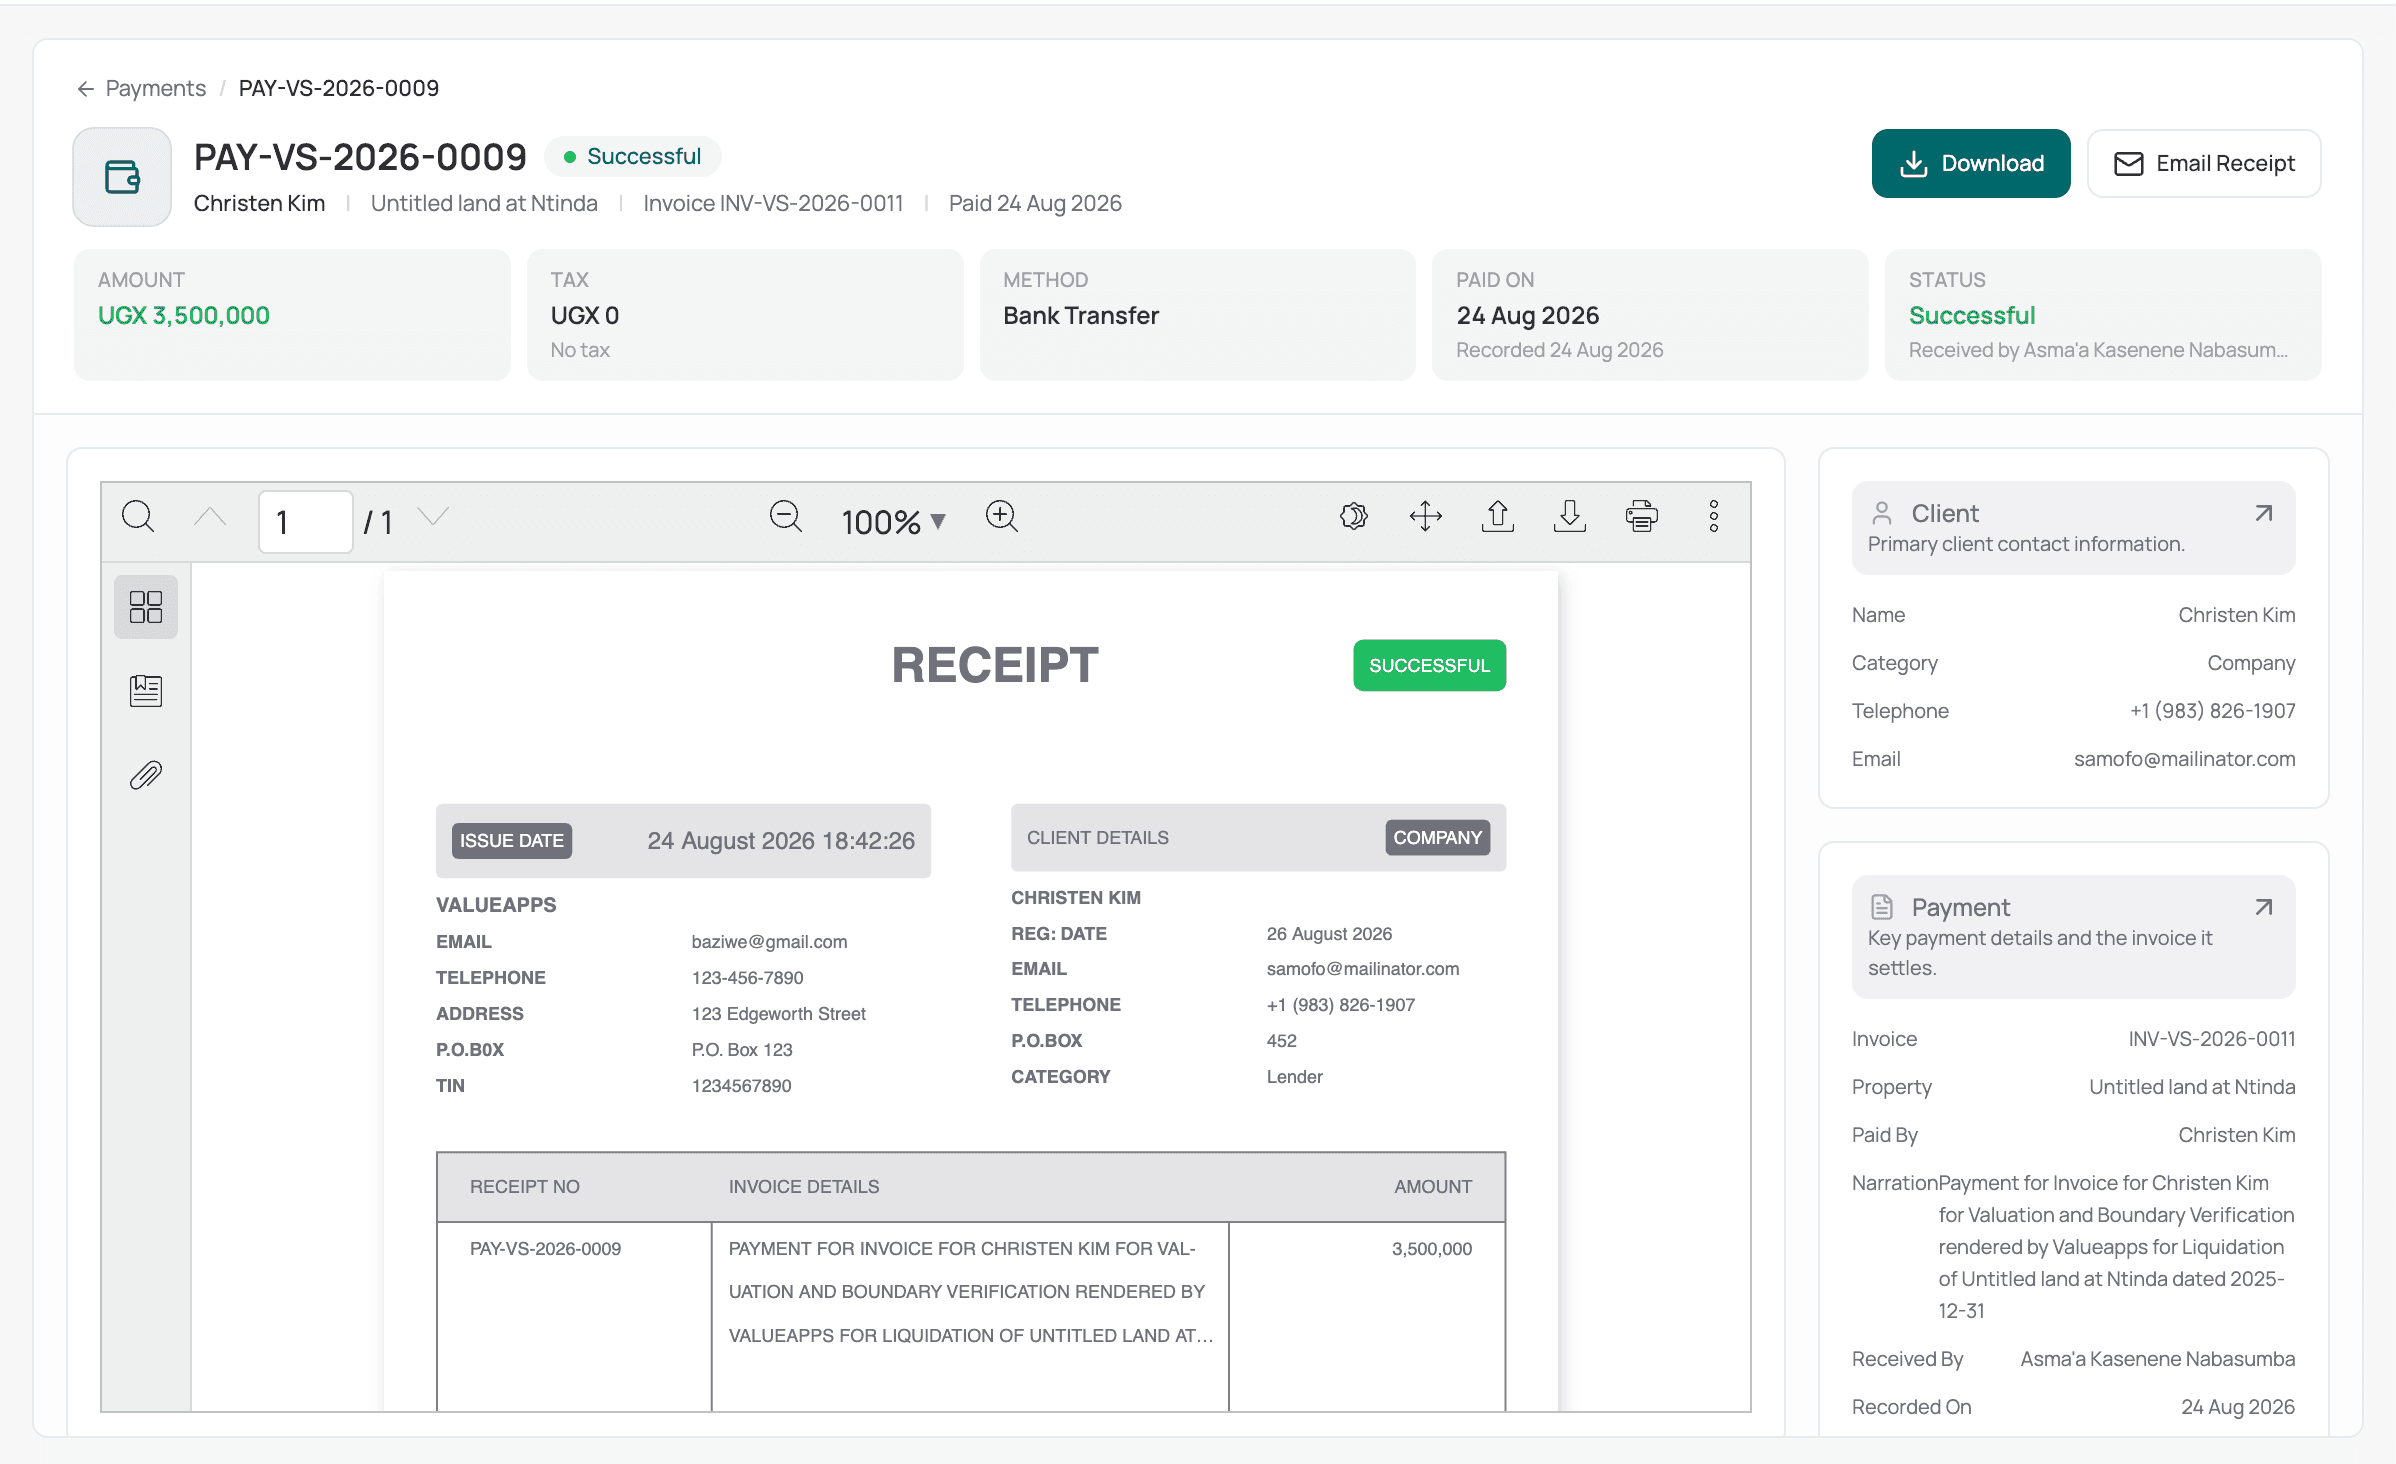Click the PAY-VS-2026-0009 breadcrumb text
2396x1464 pixels.
pos(338,88)
